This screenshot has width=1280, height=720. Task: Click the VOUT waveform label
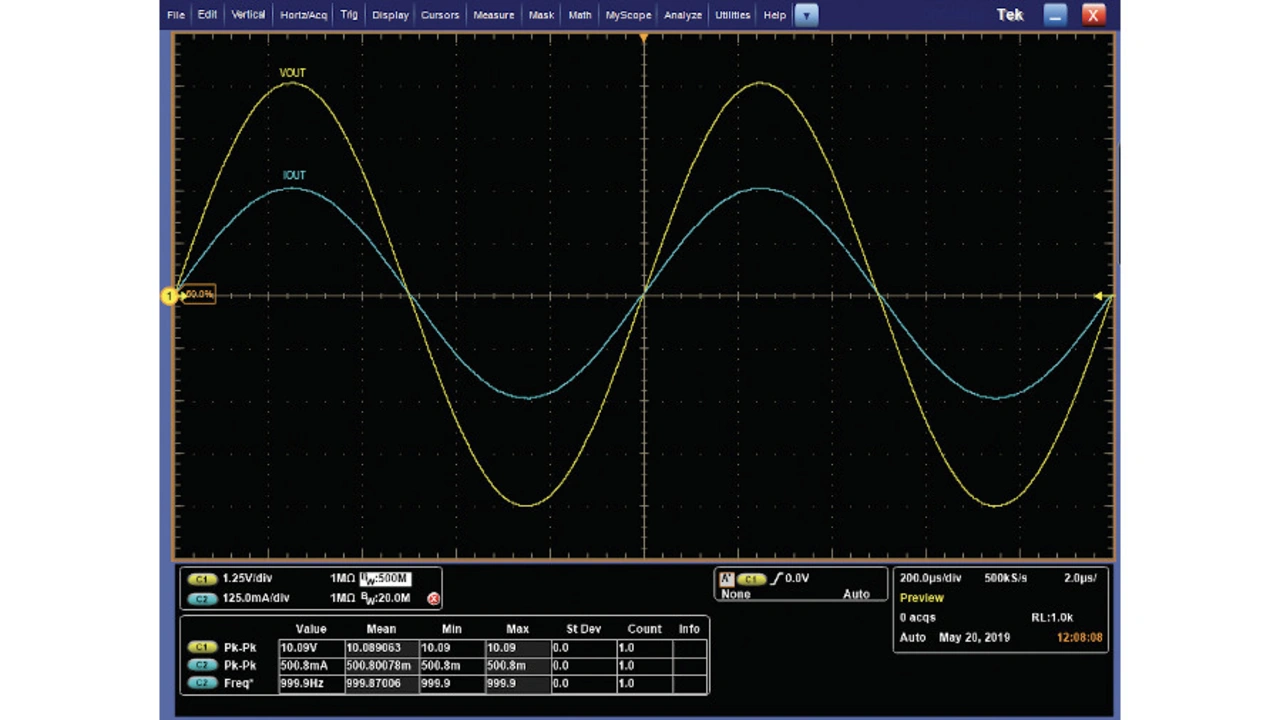coord(292,73)
